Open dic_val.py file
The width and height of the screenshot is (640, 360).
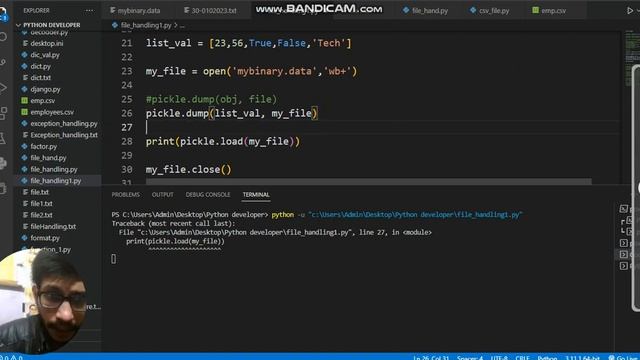tap(45, 55)
